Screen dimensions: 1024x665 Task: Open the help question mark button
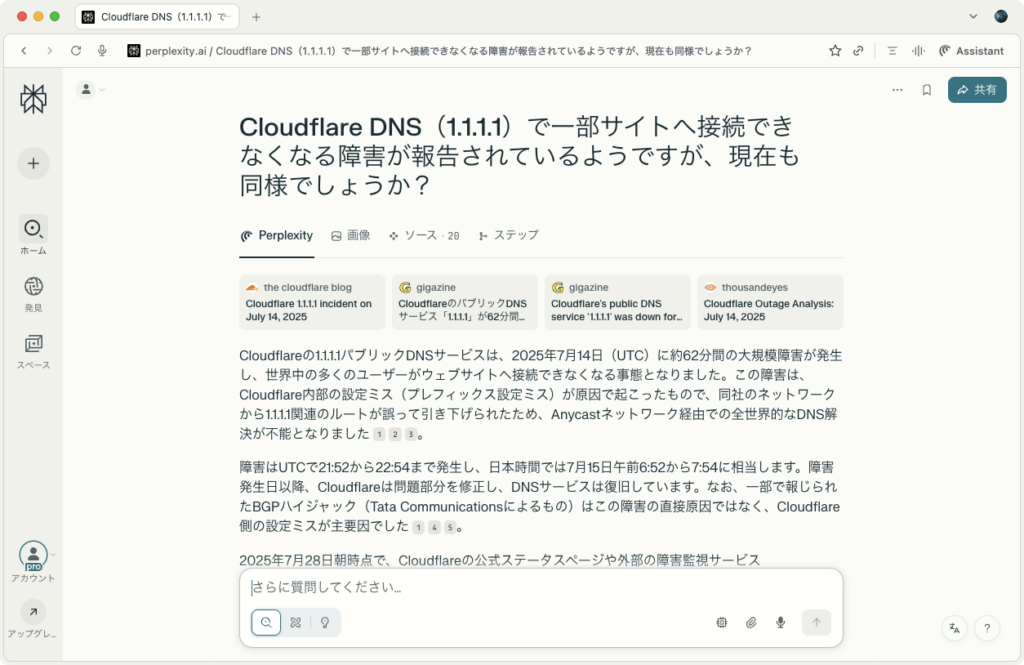(x=987, y=628)
